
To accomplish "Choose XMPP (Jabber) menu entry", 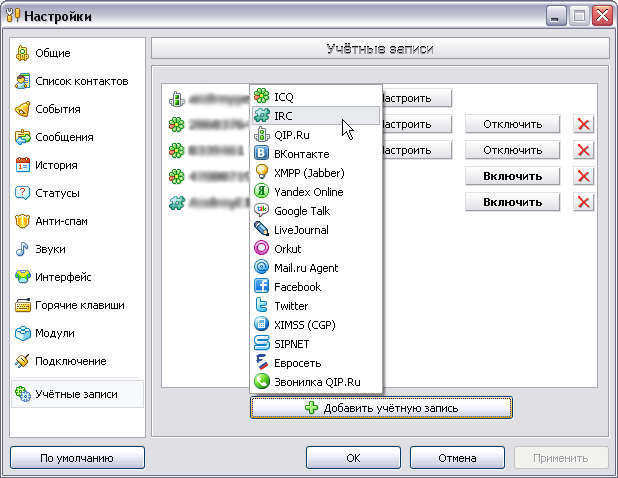I will [x=316, y=172].
